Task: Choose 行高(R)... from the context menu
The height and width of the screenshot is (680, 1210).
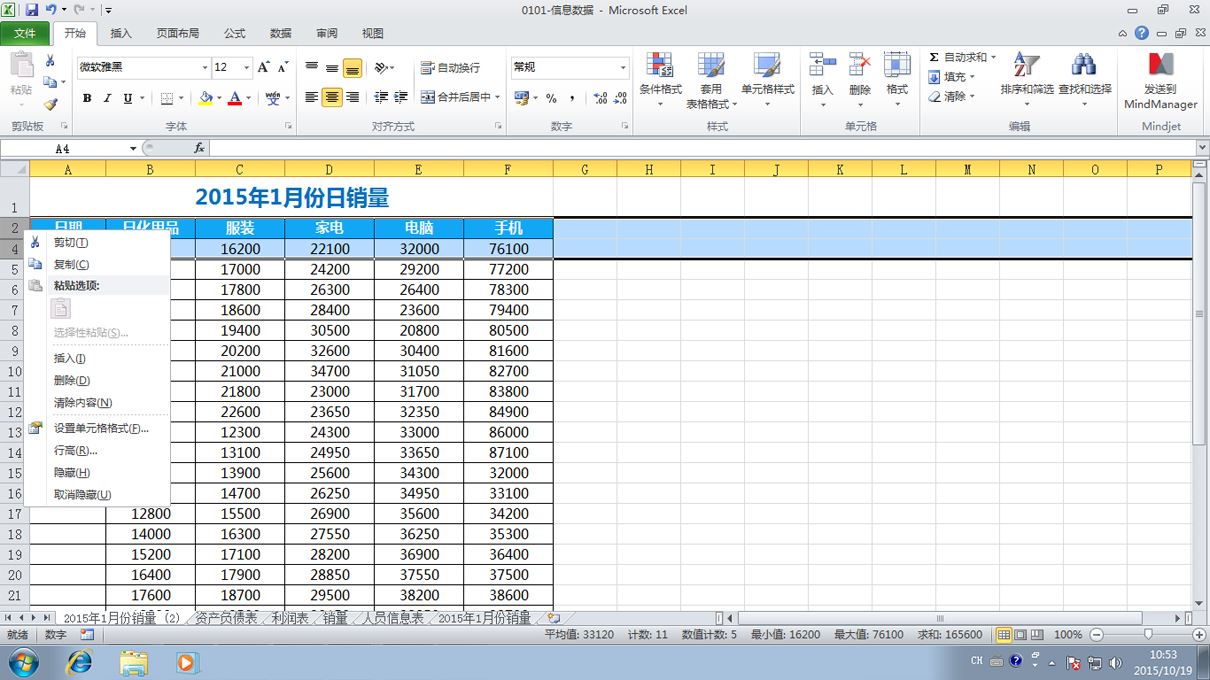Action: pos(99,451)
